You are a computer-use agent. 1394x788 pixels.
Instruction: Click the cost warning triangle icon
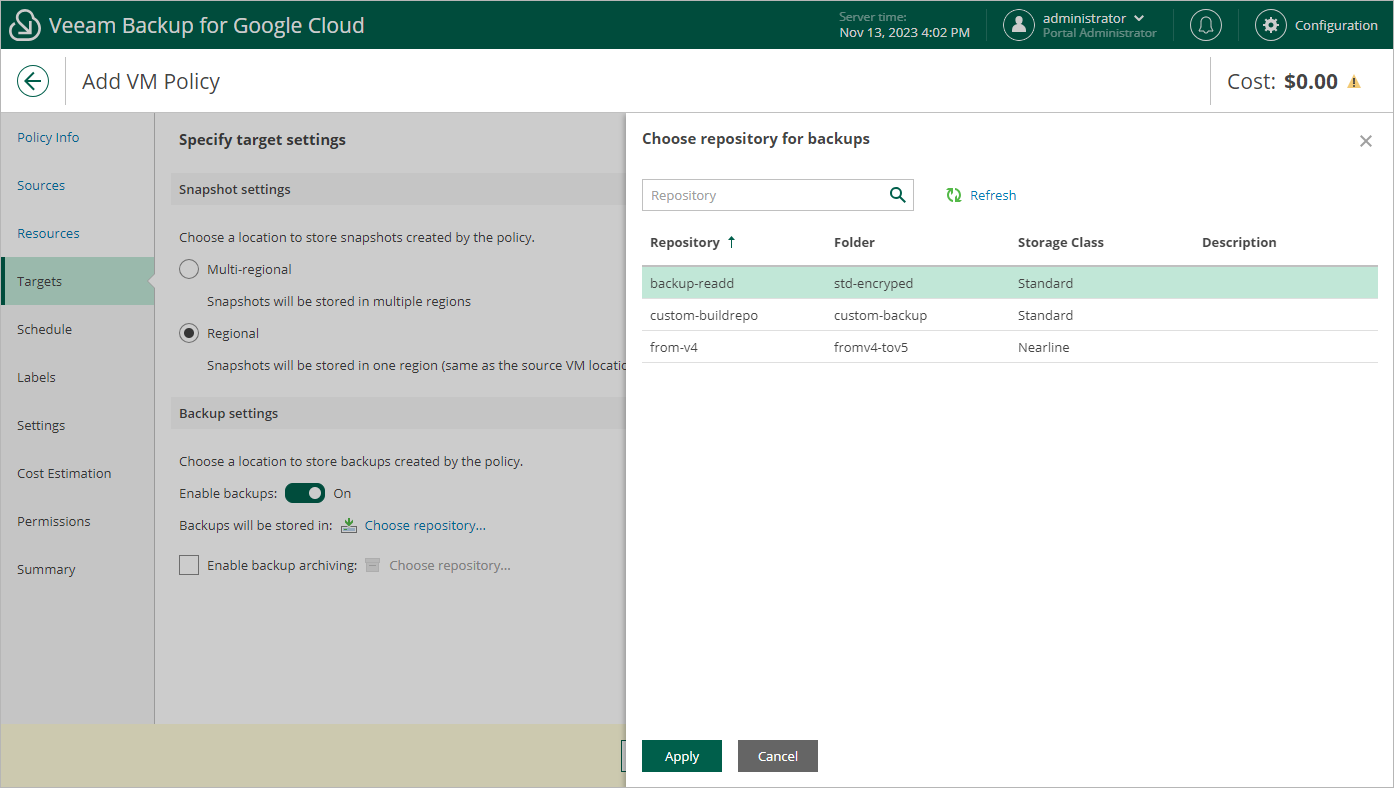pyautogui.click(x=1354, y=82)
